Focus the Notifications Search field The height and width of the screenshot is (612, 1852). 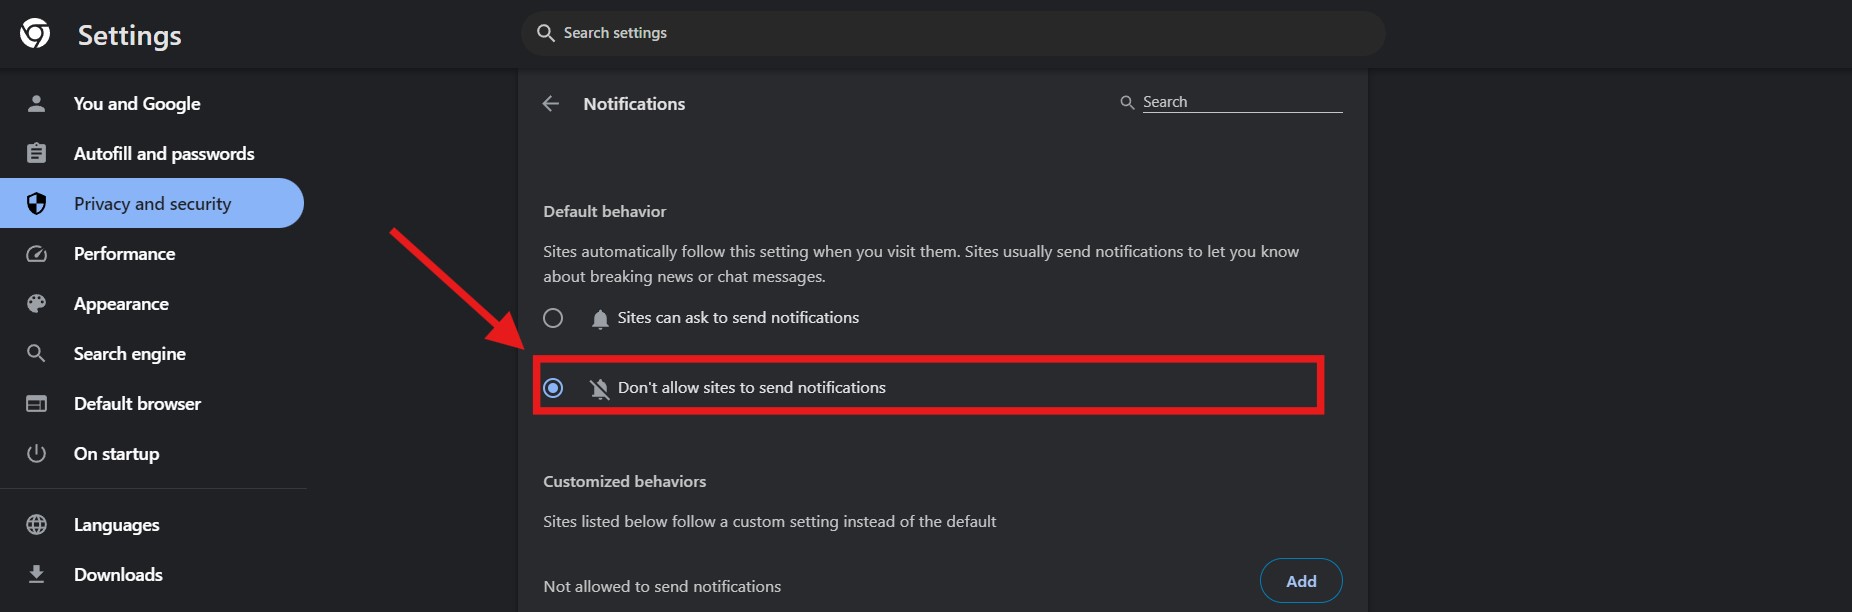[x=1241, y=102]
